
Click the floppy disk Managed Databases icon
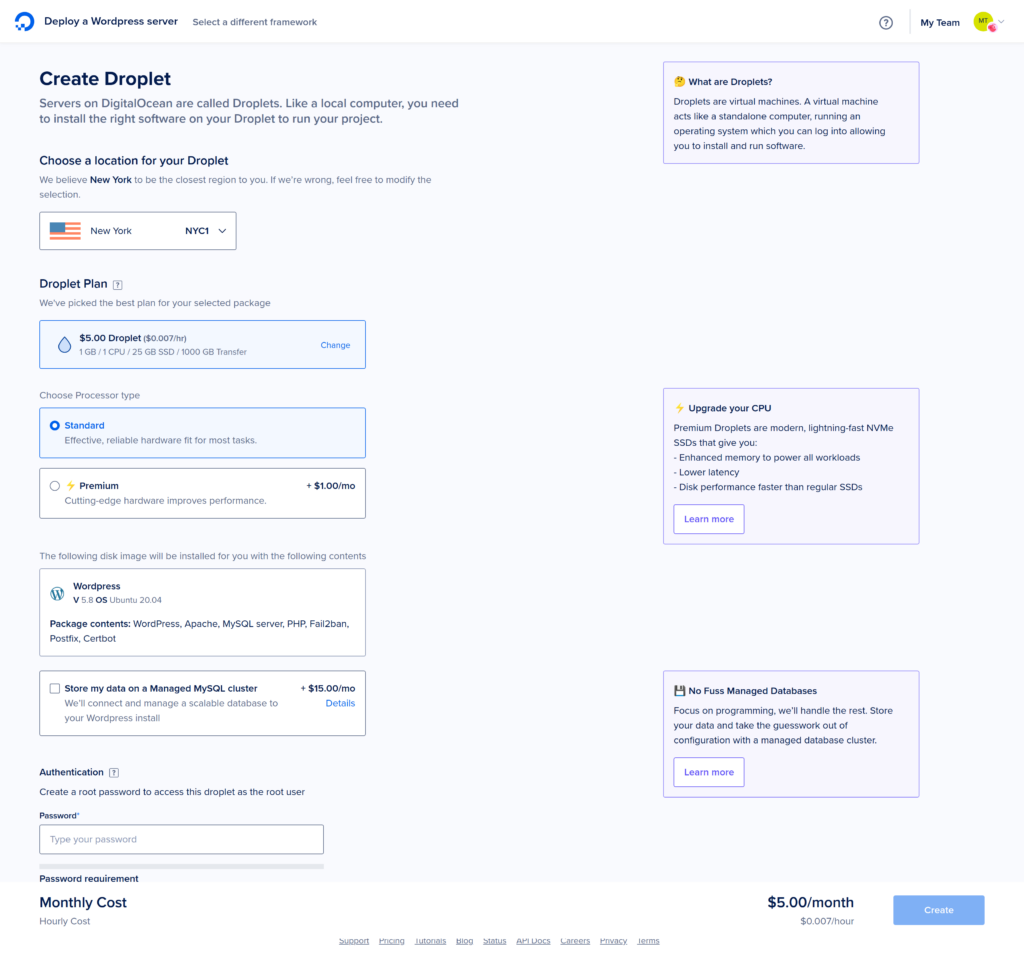tap(679, 690)
